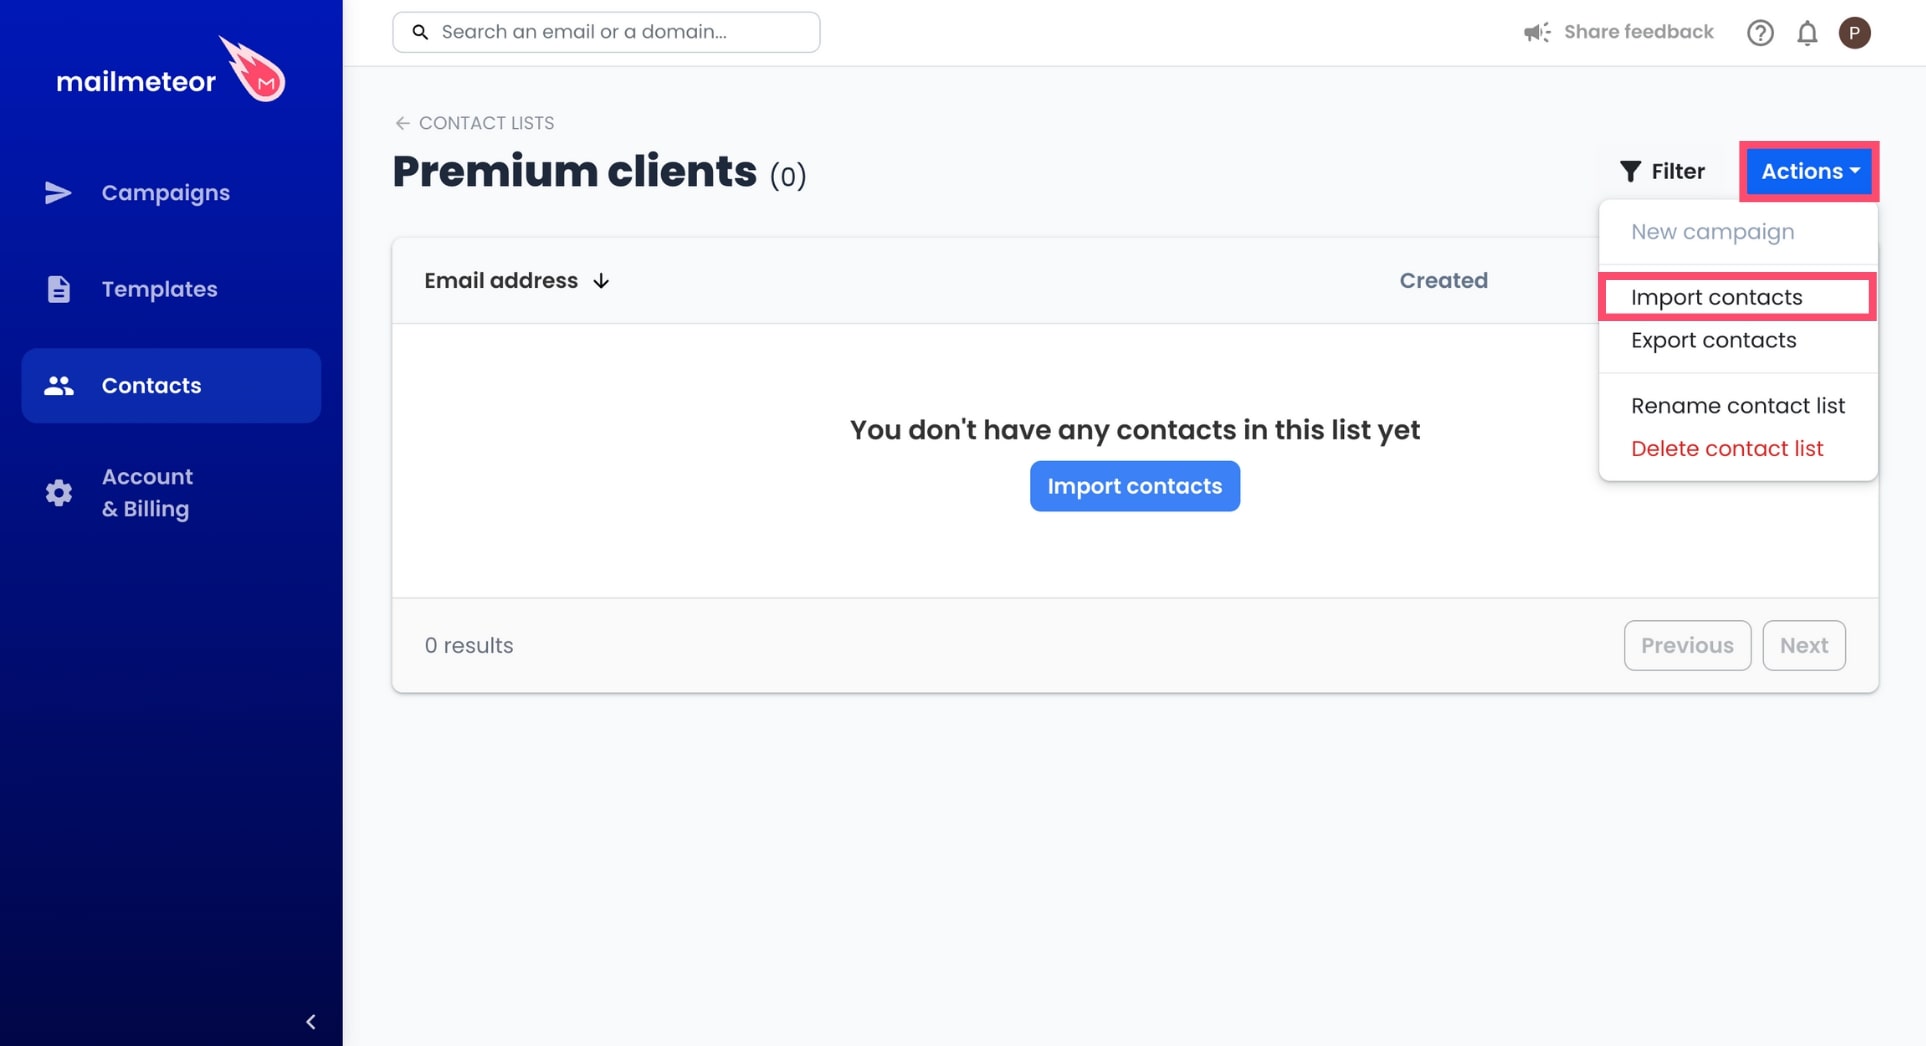This screenshot has width=1926, height=1046.
Task: Click the profile avatar P
Action: [1856, 32]
